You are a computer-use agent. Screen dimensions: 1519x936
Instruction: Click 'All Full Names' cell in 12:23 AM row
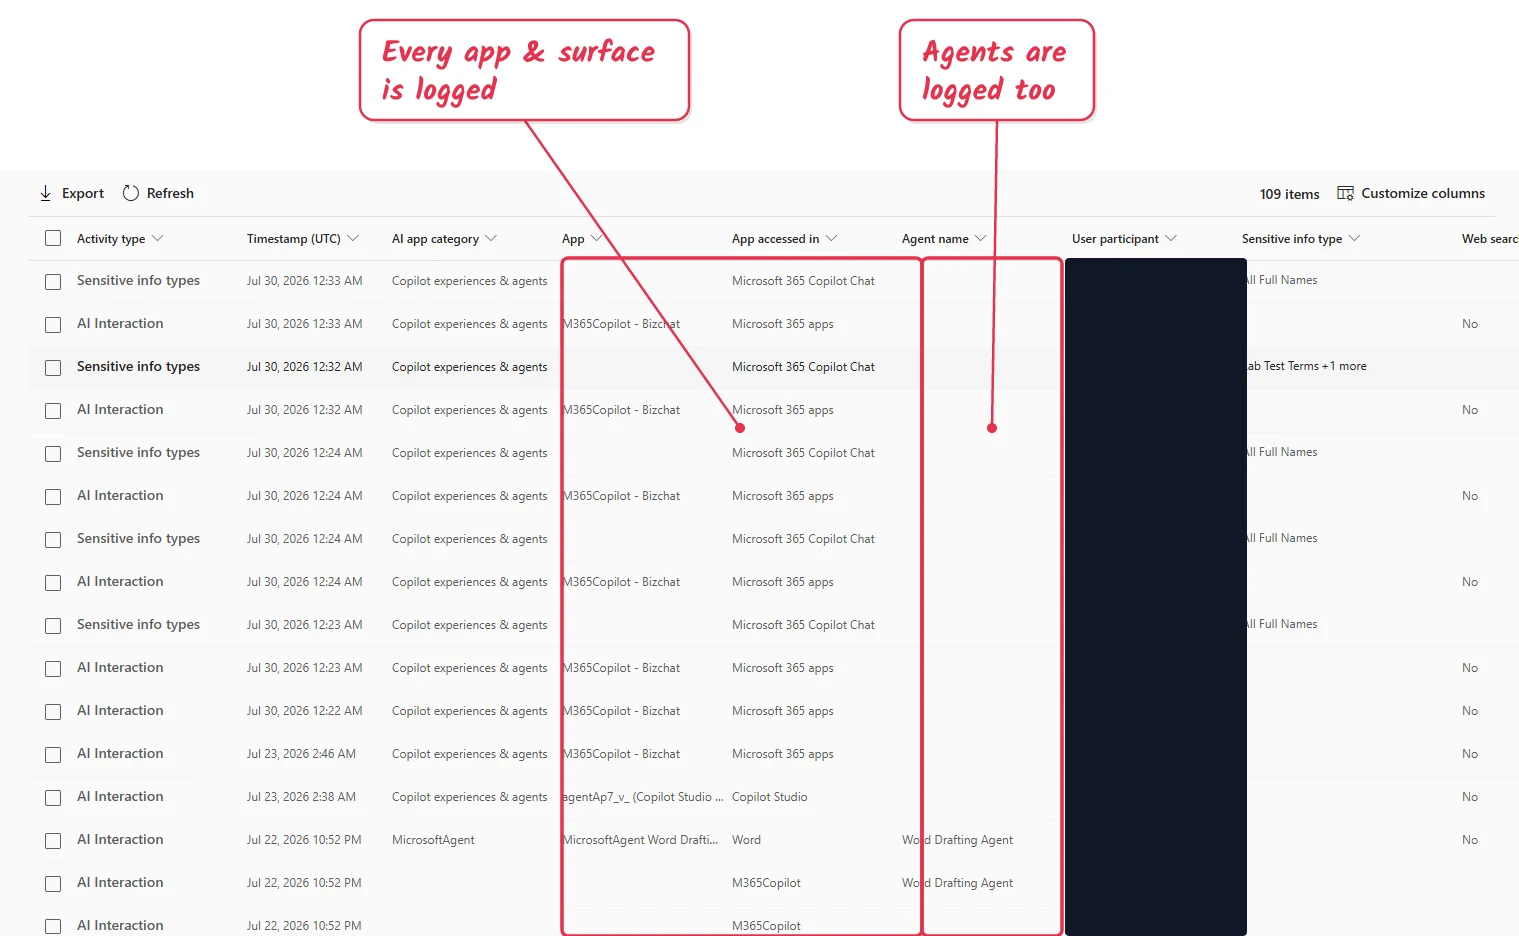pyautogui.click(x=1282, y=624)
